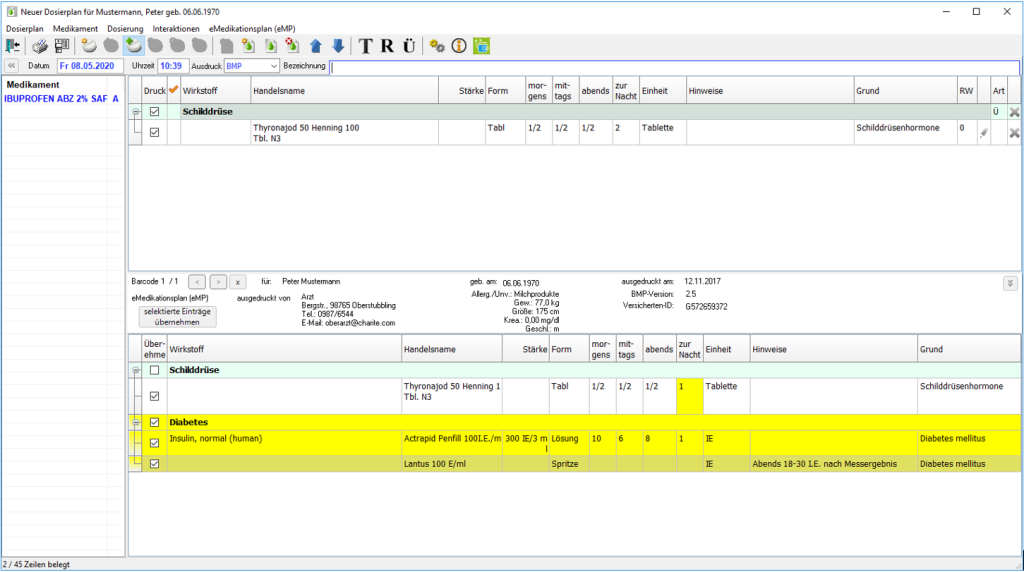Click the selektierte Einträge übernehmen button
The width and height of the screenshot is (1024, 572).
(178, 317)
